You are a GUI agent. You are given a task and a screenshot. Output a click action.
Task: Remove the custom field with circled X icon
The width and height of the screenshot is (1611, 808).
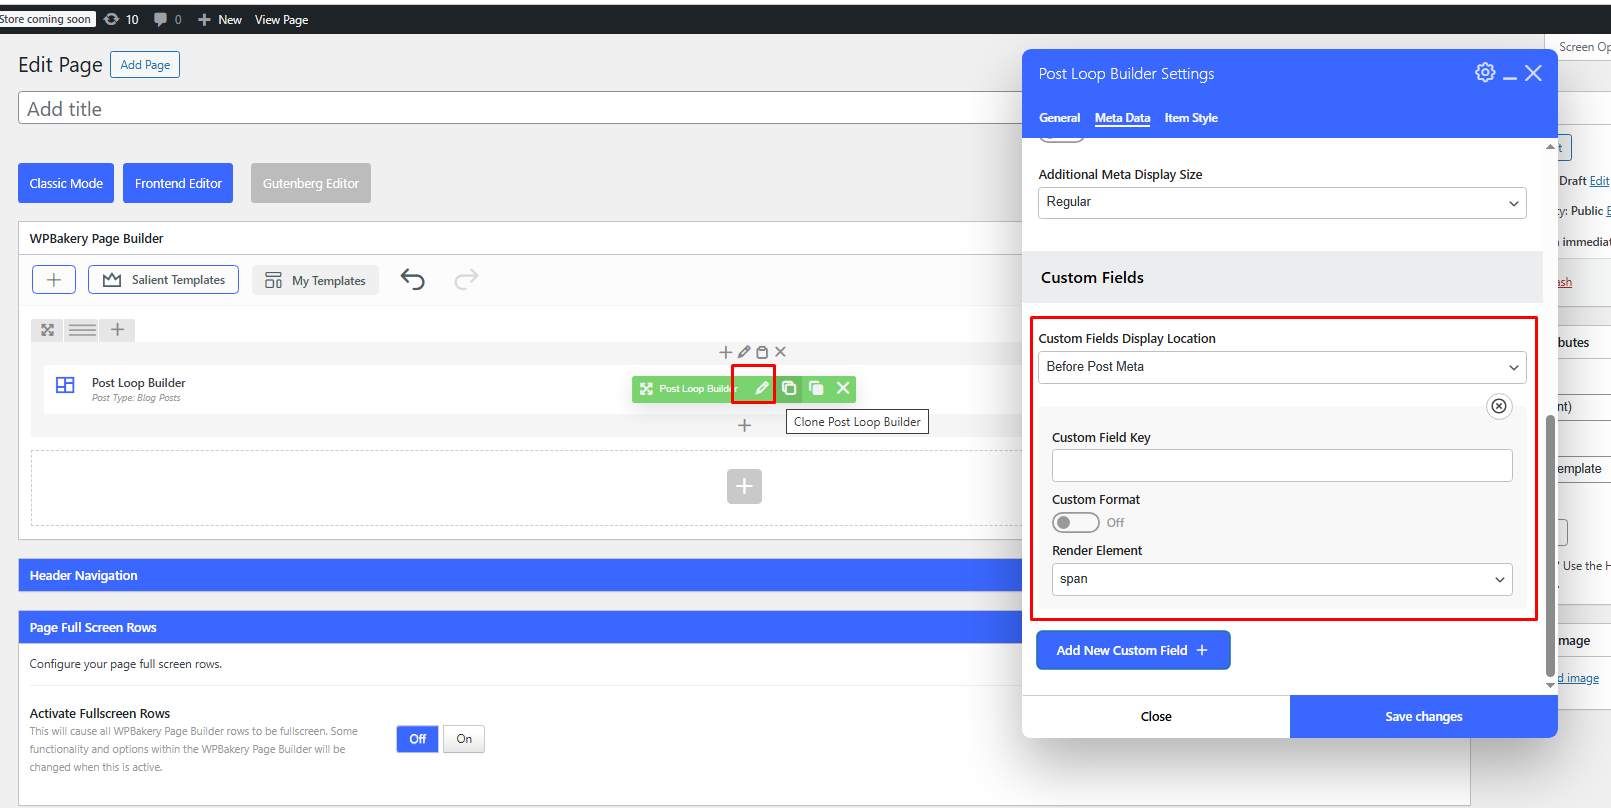click(1498, 406)
